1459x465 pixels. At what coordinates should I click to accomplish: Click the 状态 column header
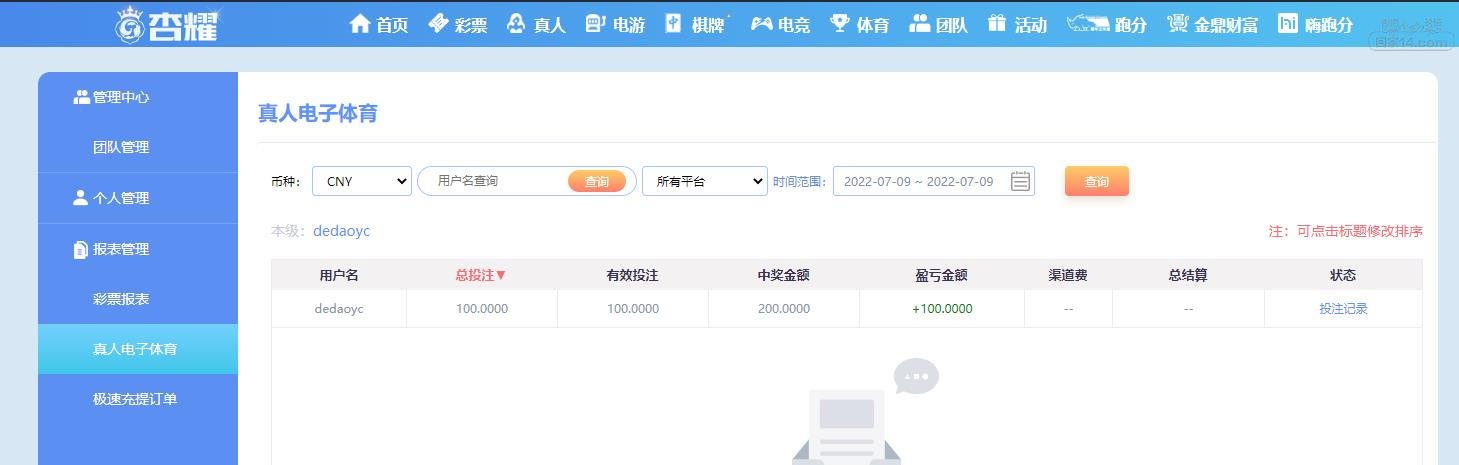coord(1343,275)
